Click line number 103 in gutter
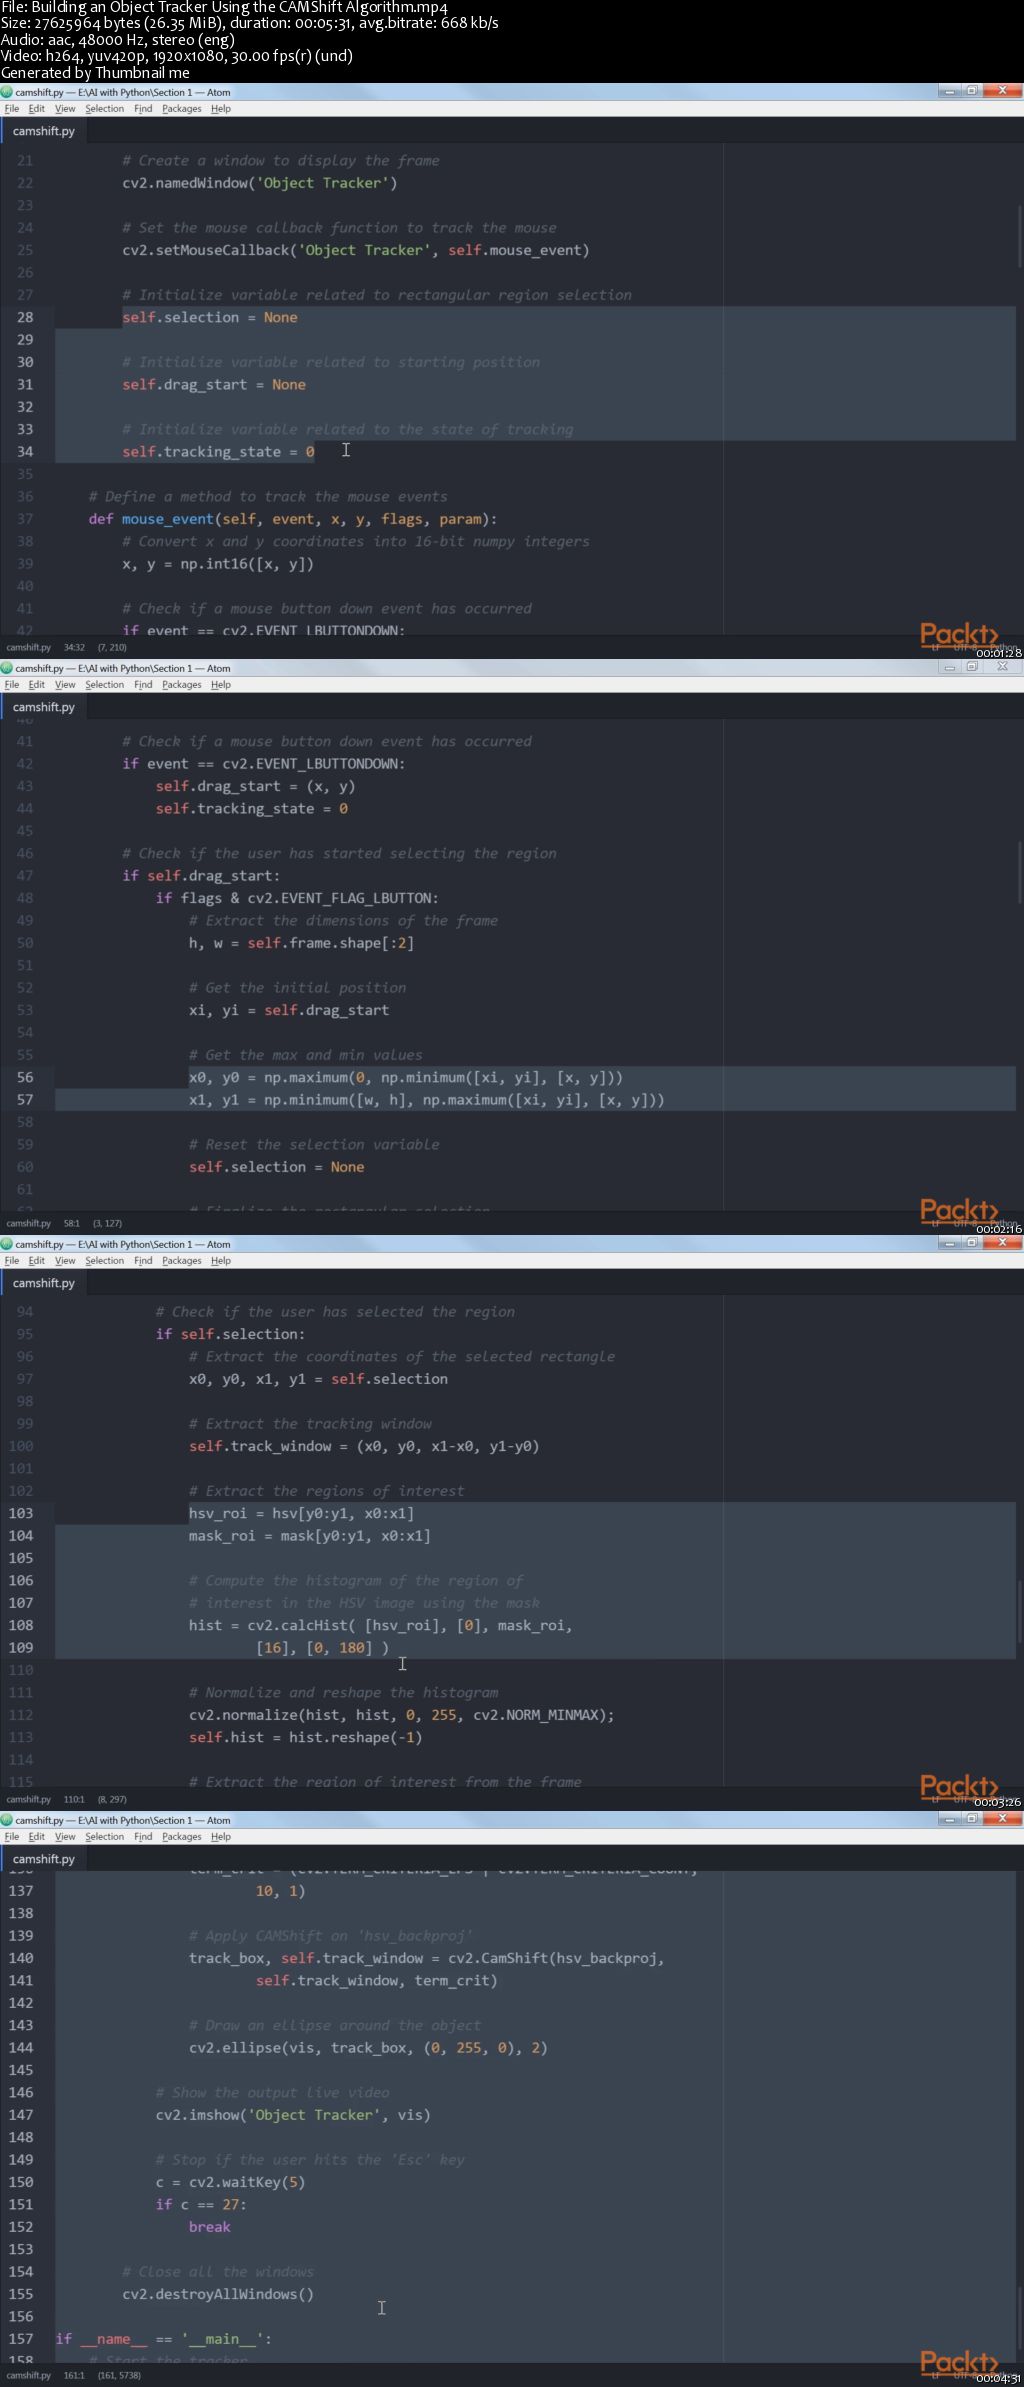This screenshot has width=1024, height=2387. click(x=21, y=1513)
